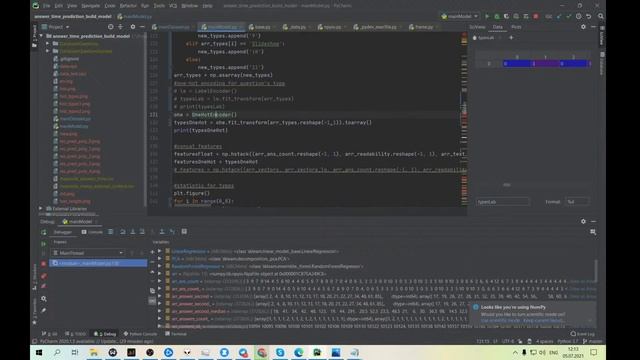Open the Python Console tool window

[x=140, y=334]
